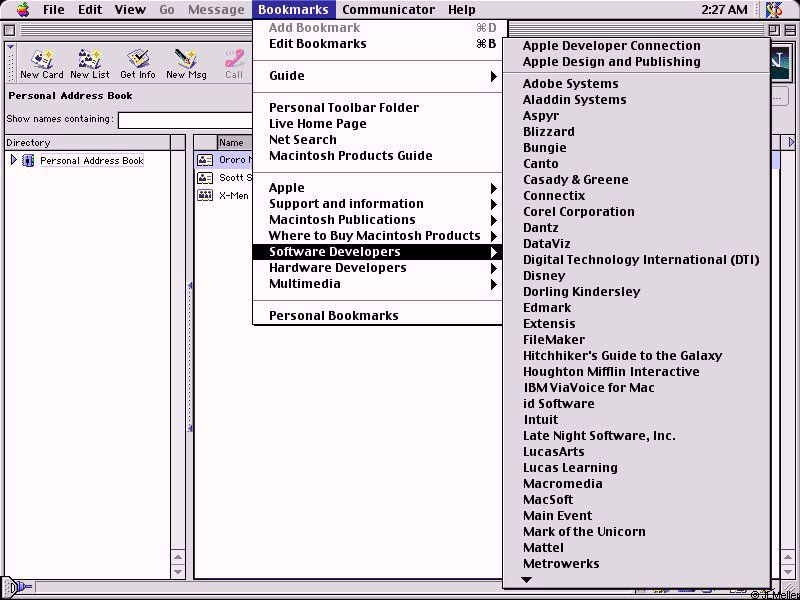Screen dimensions: 800x600
Task: Expand the Multimedia submenu
Action: tap(378, 284)
